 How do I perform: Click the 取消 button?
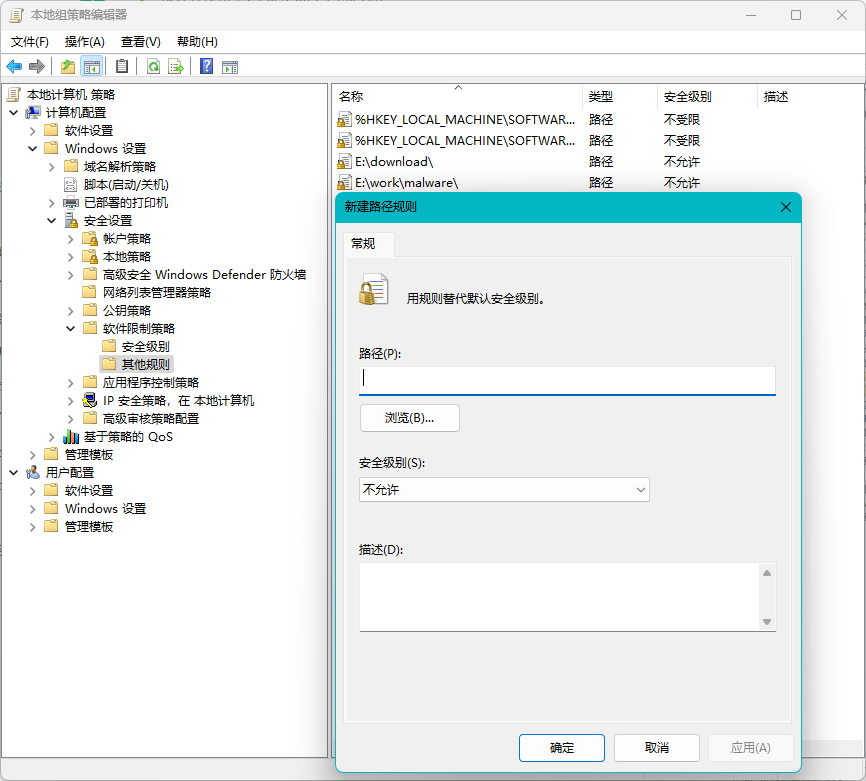point(657,748)
